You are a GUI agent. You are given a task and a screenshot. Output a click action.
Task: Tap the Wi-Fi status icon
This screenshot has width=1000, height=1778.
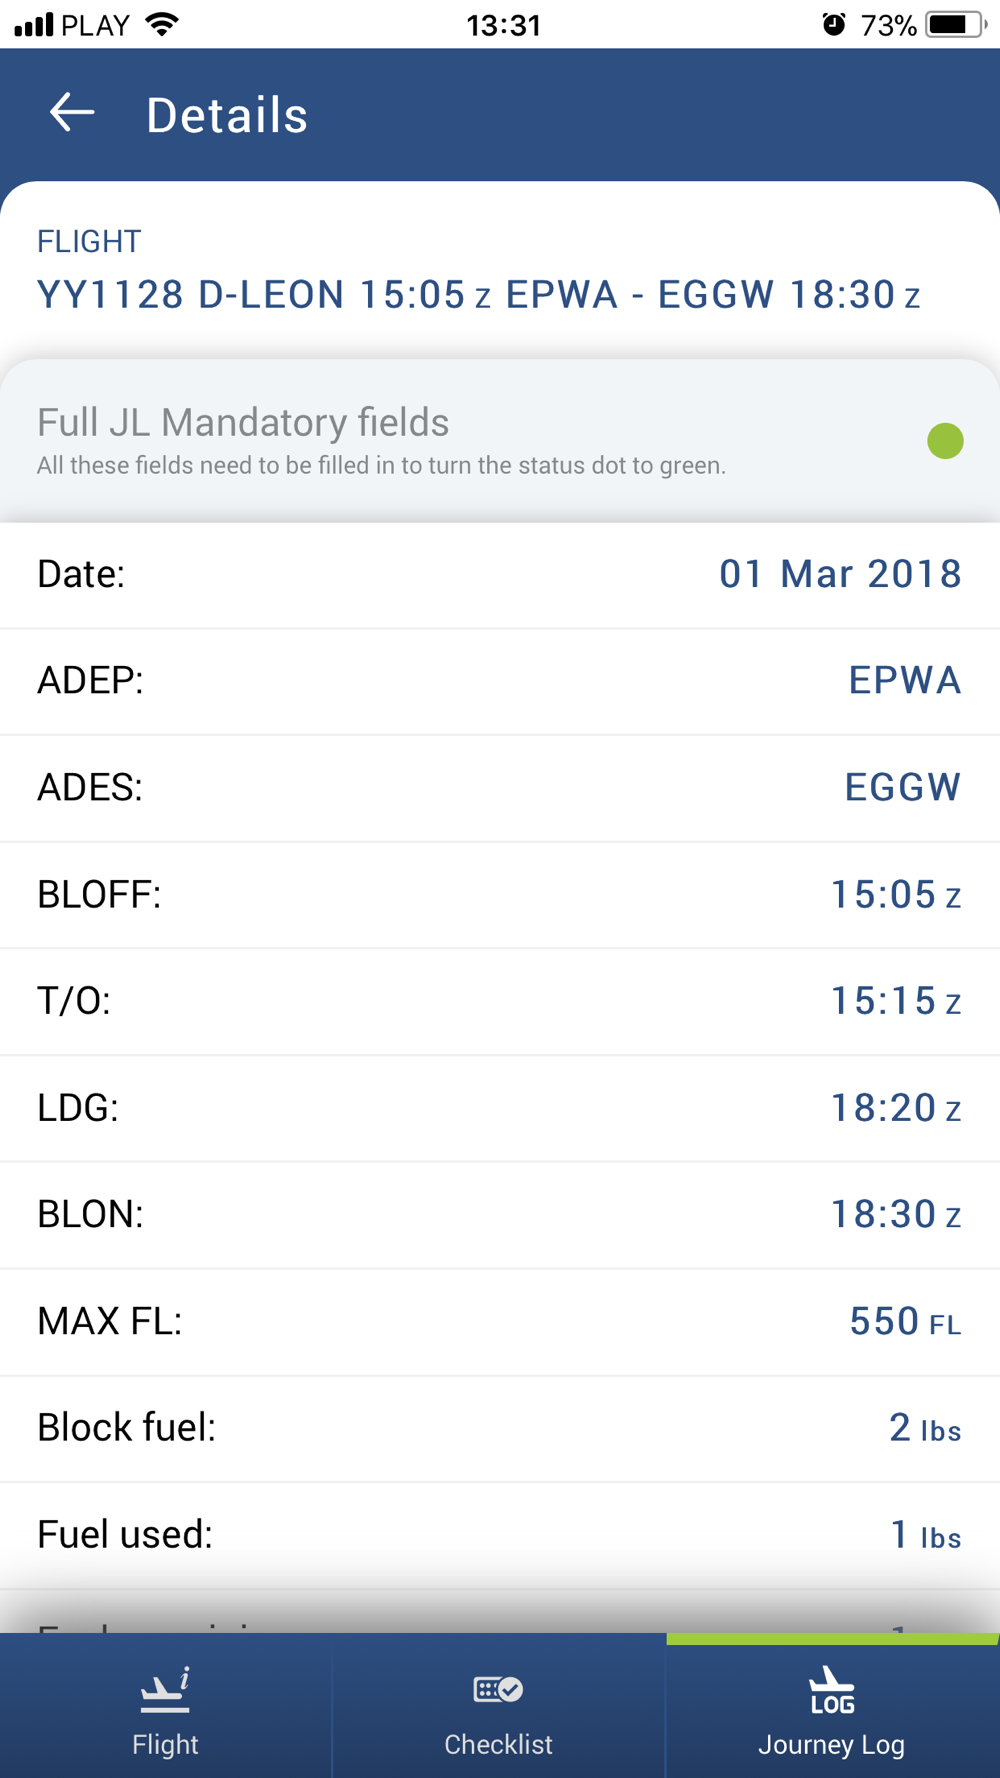tap(162, 24)
